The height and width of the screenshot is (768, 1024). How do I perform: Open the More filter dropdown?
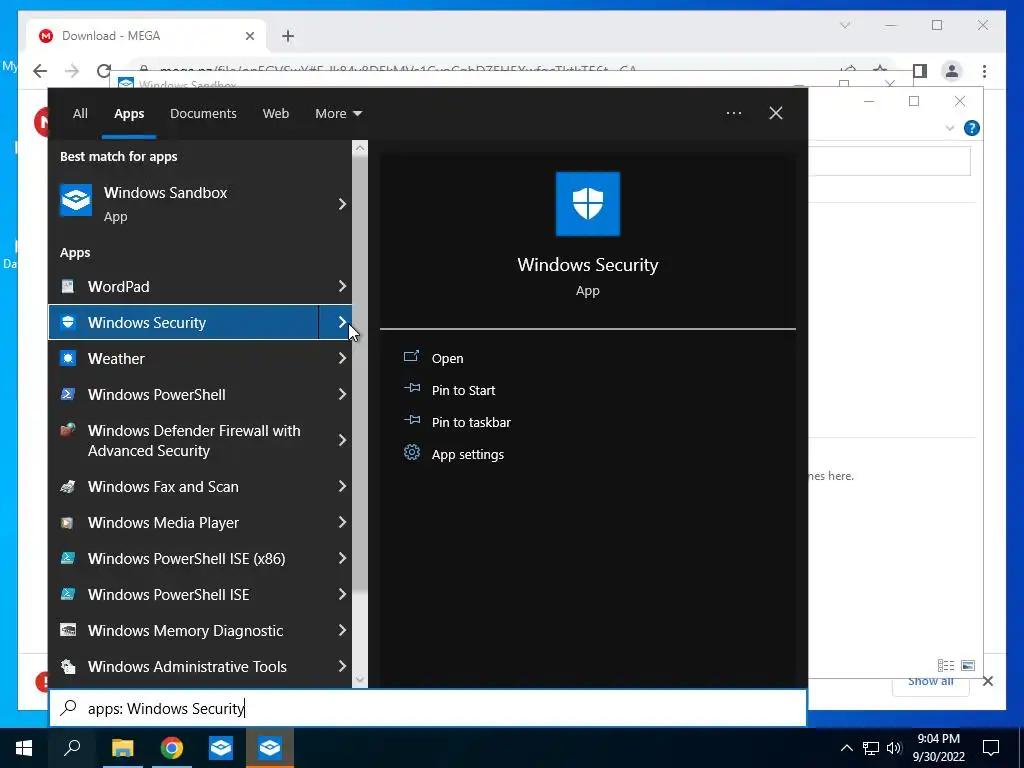click(x=338, y=114)
